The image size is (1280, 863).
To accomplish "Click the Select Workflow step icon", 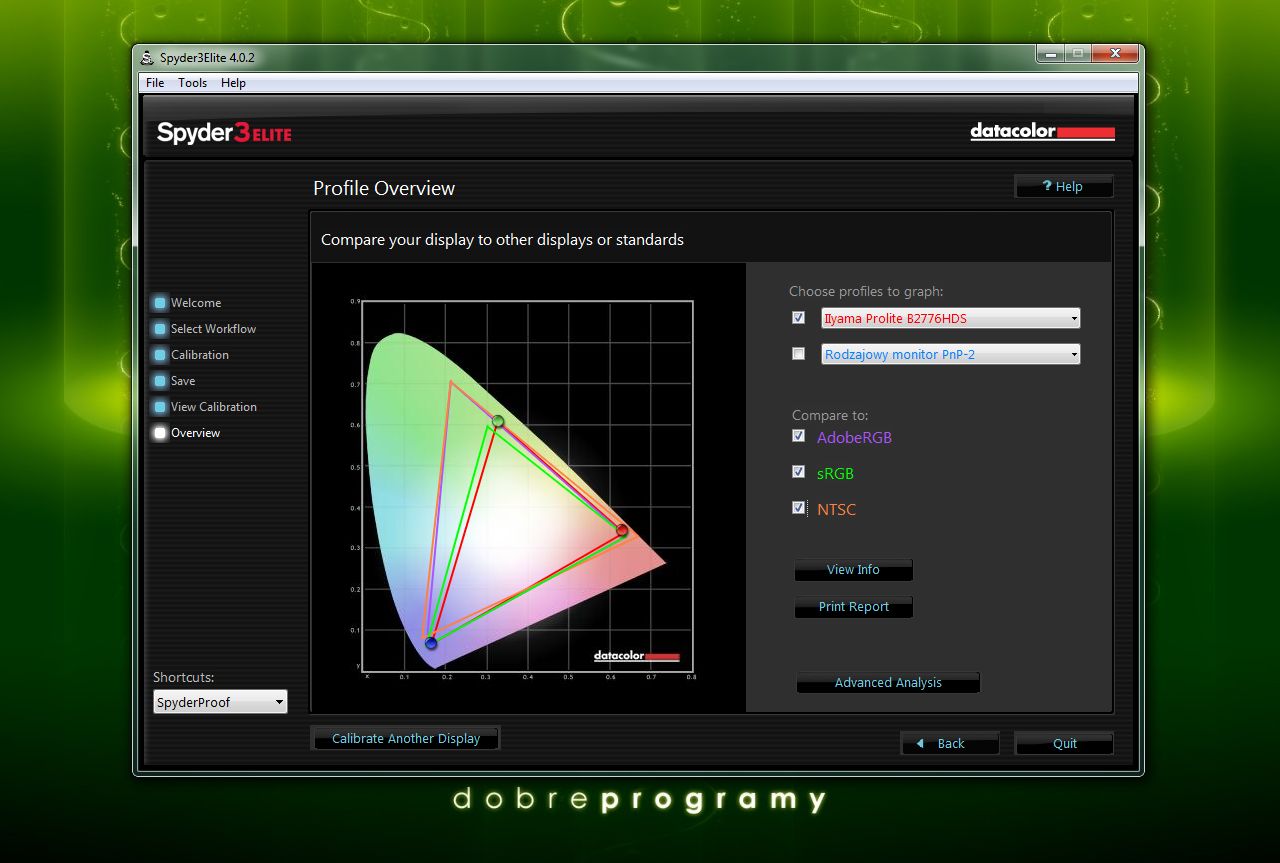I will pyautogui.click(x=160, y=329).
